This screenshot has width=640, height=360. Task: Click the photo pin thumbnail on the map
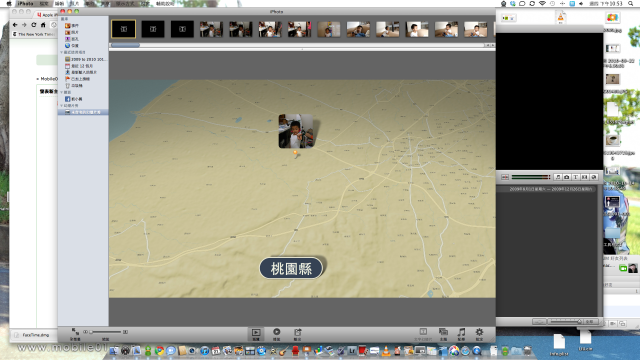pyautogui.click(x=296, y=131)
